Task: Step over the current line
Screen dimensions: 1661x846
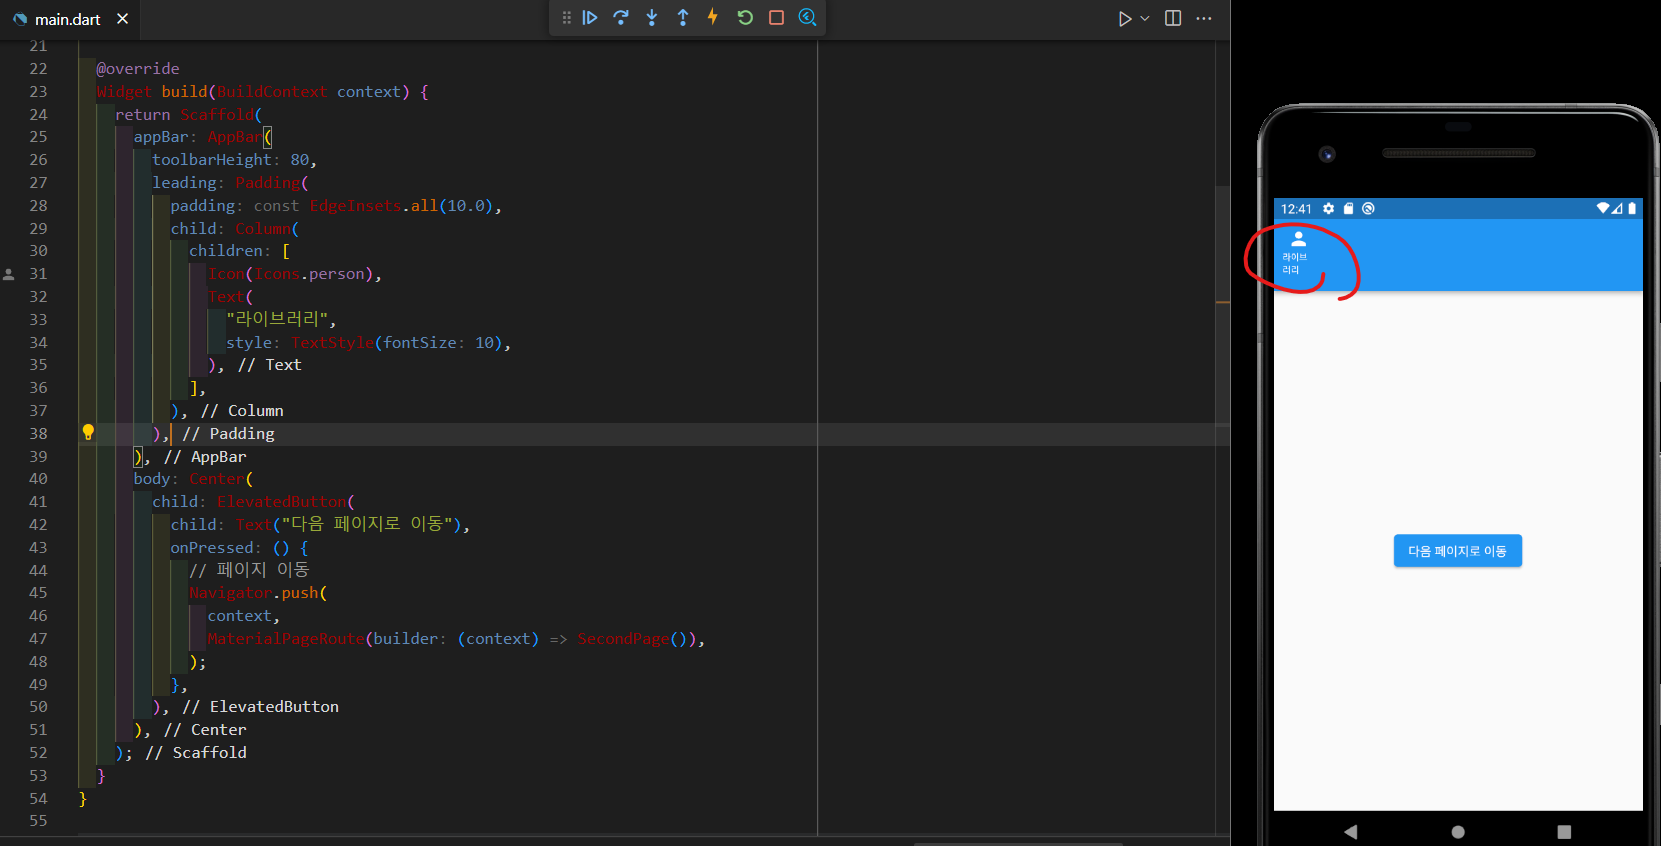Action: coord(621,17)
